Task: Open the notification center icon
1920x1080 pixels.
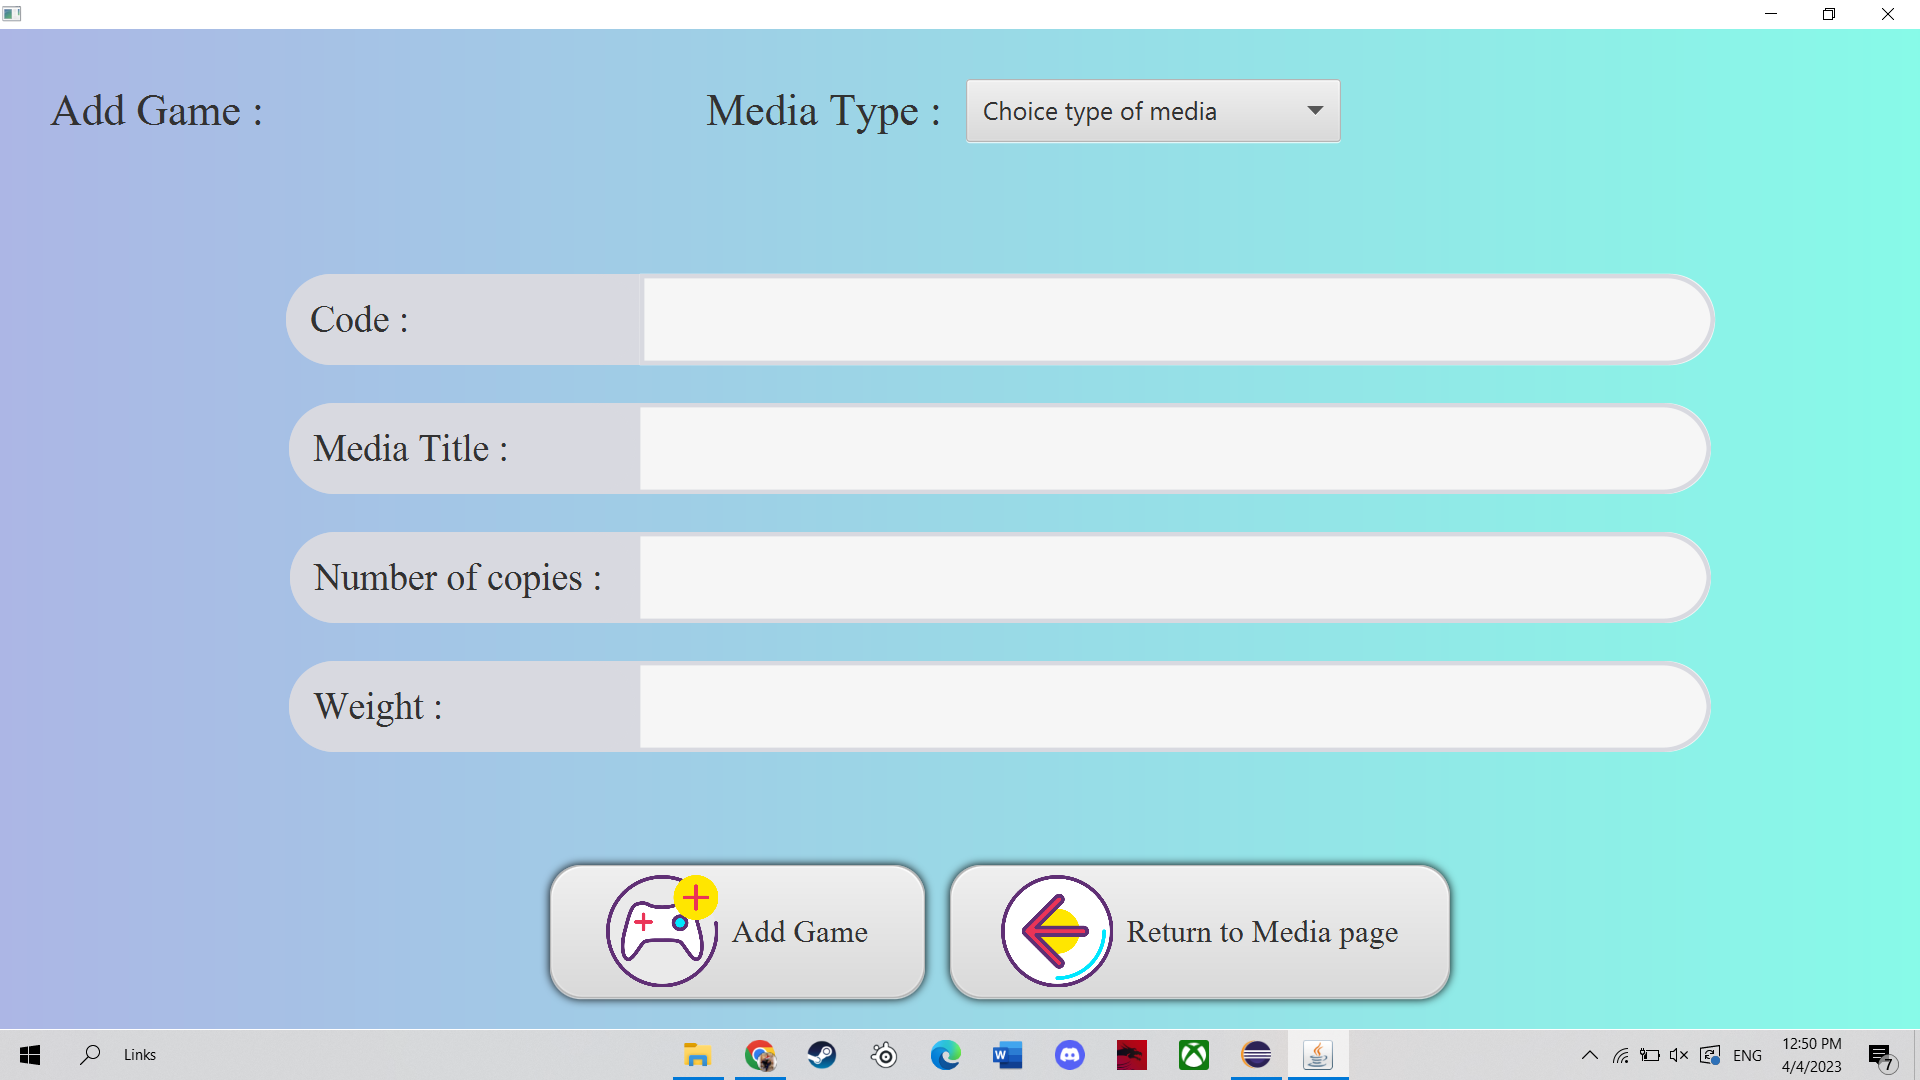Action: pos(1881,1055)
